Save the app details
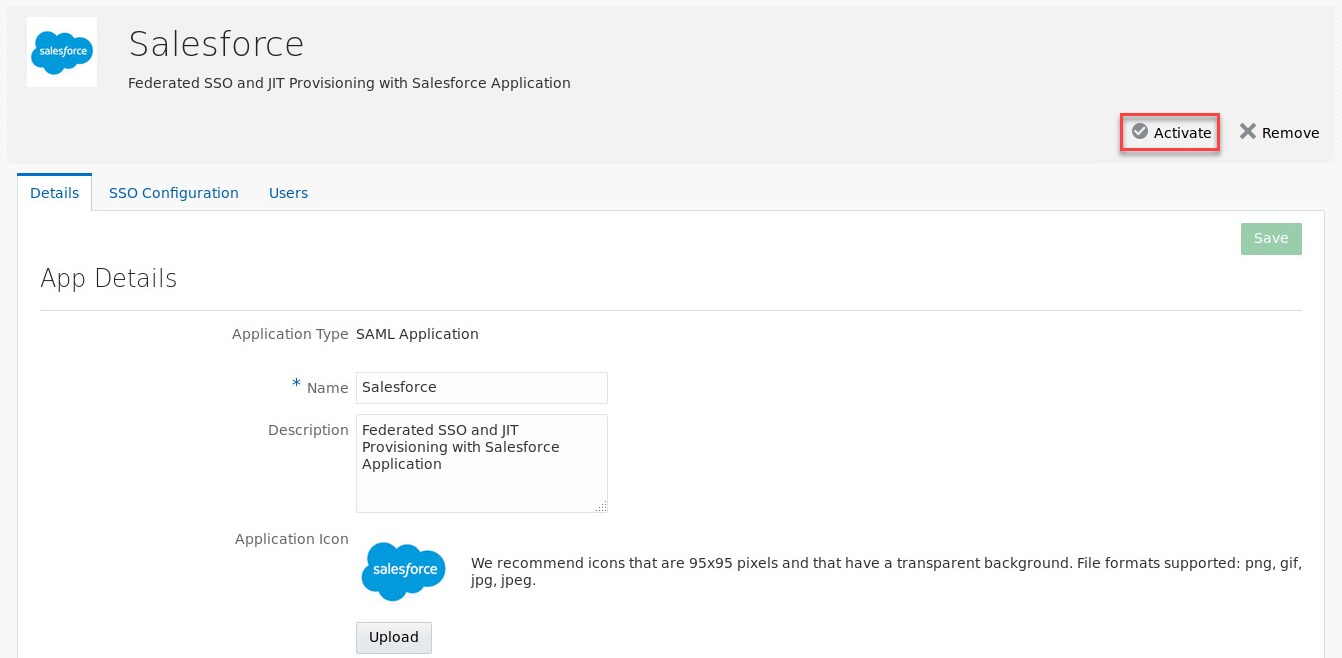The height and width of the screenshot is (658, 1342). 1271,239
